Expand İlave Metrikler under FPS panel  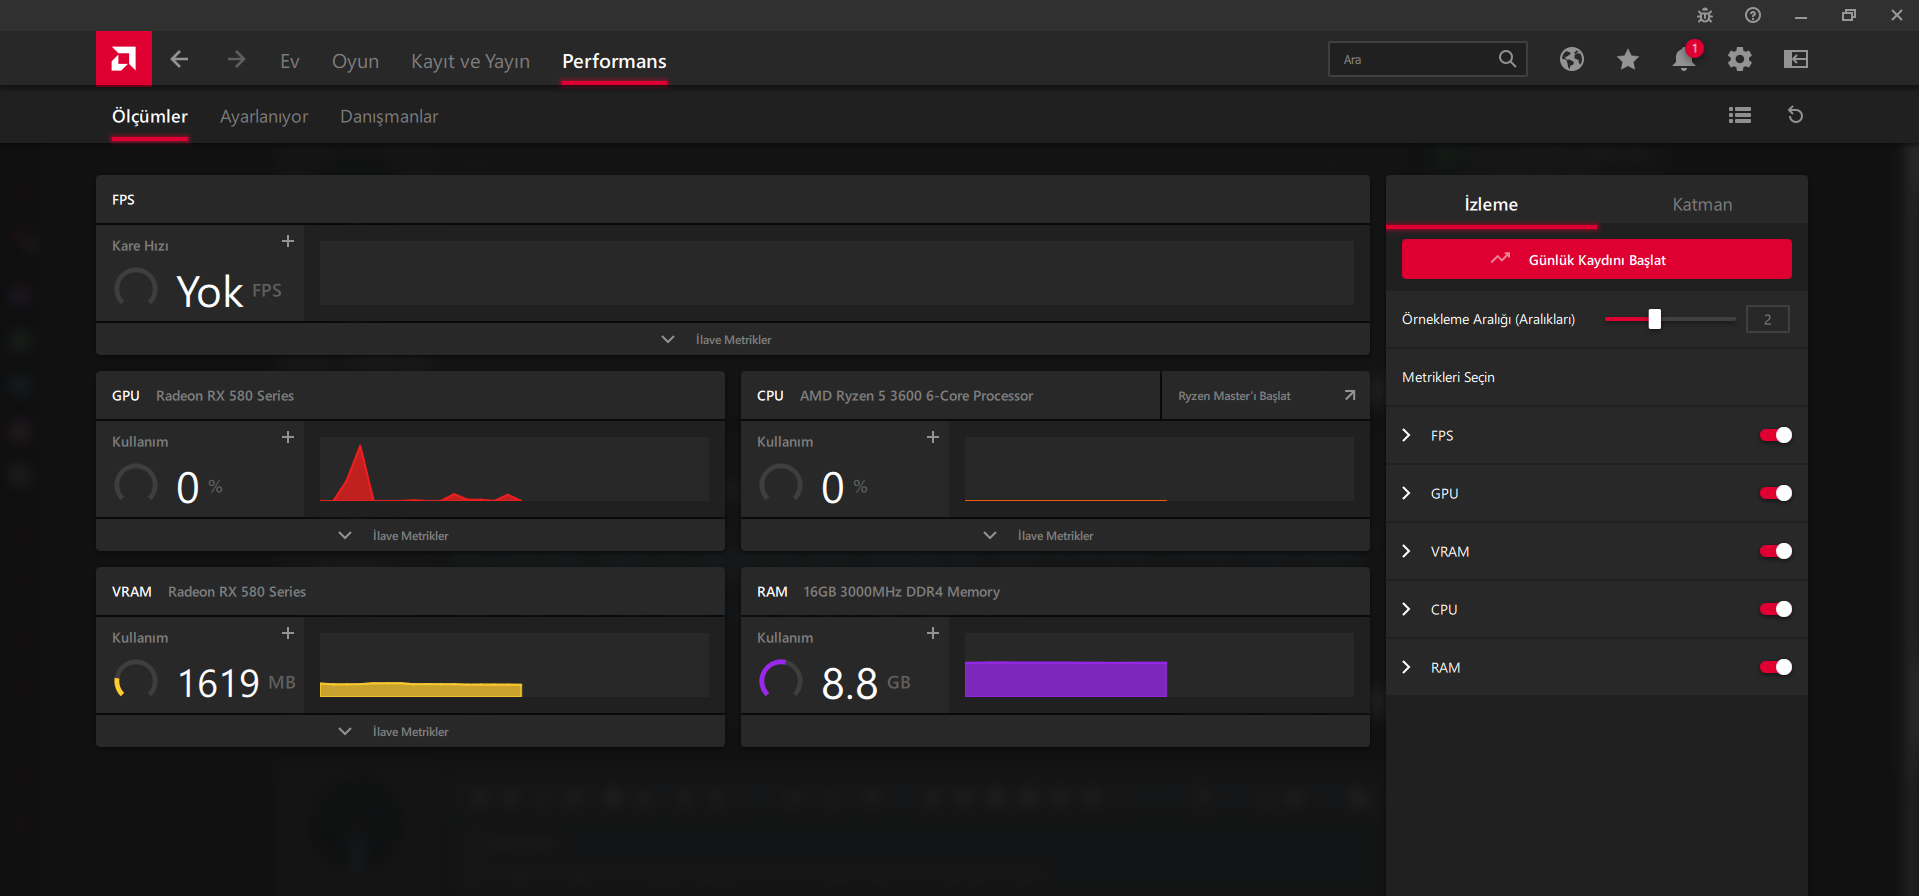[x=732, y=339]
